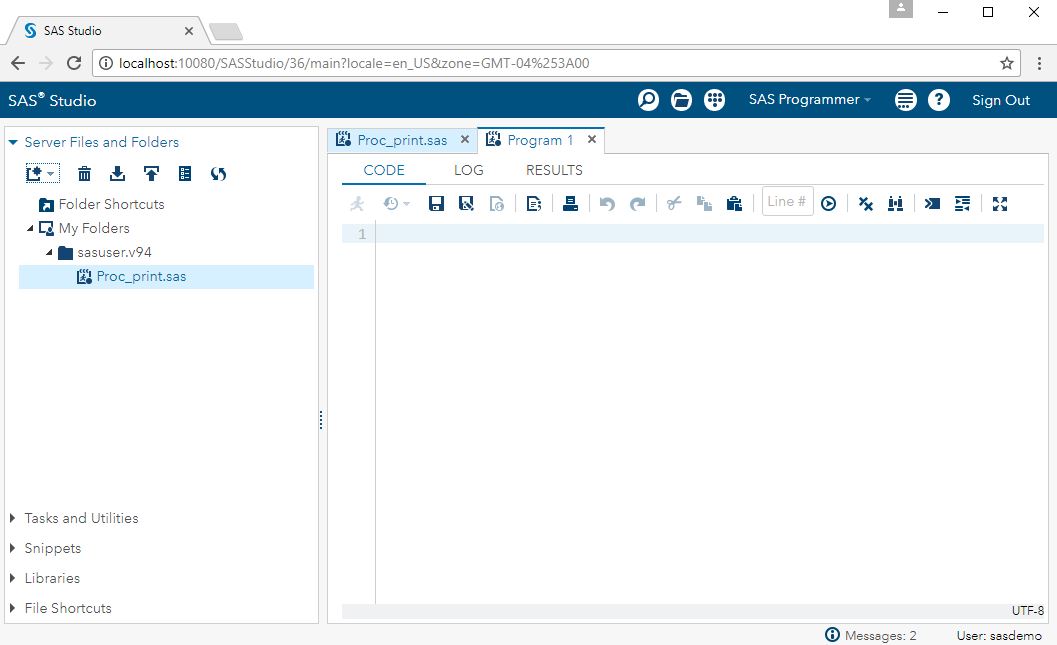Collapse the Server Files and Folders section
Image resolution: width=1057 pixels, height=645 pixels.
[13, 142]
